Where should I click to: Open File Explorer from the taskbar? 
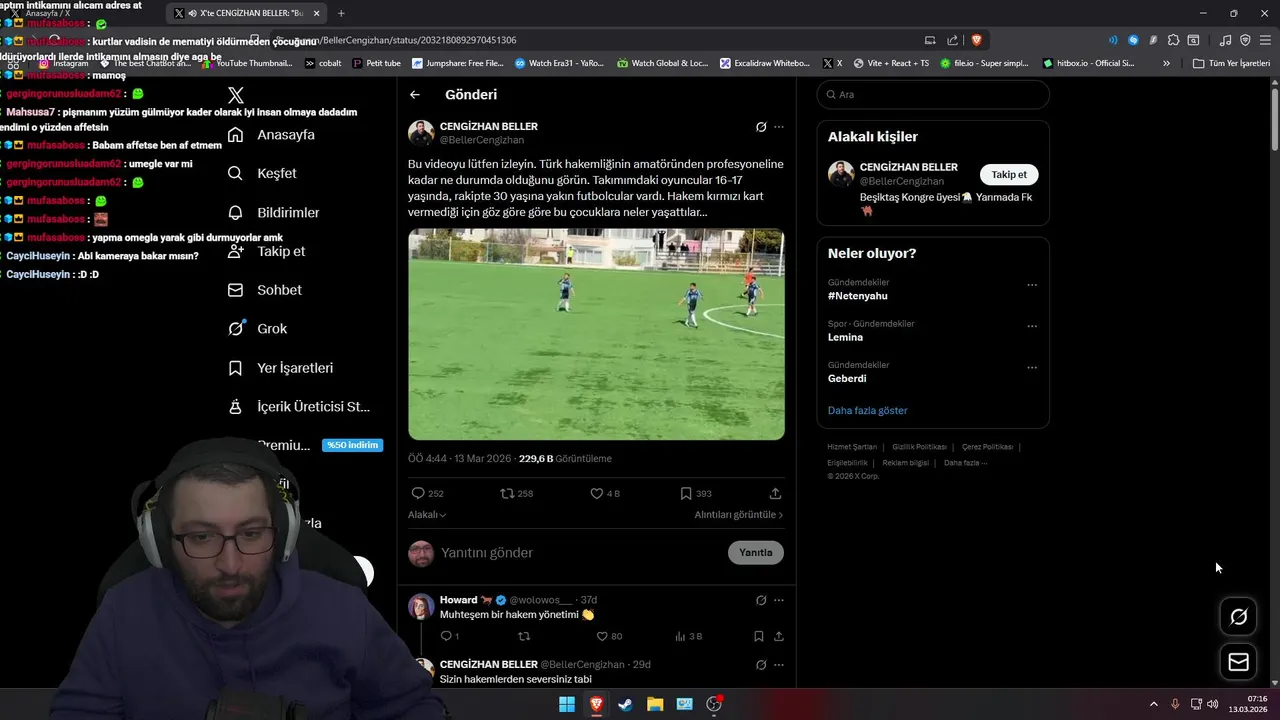click(655, 704)
